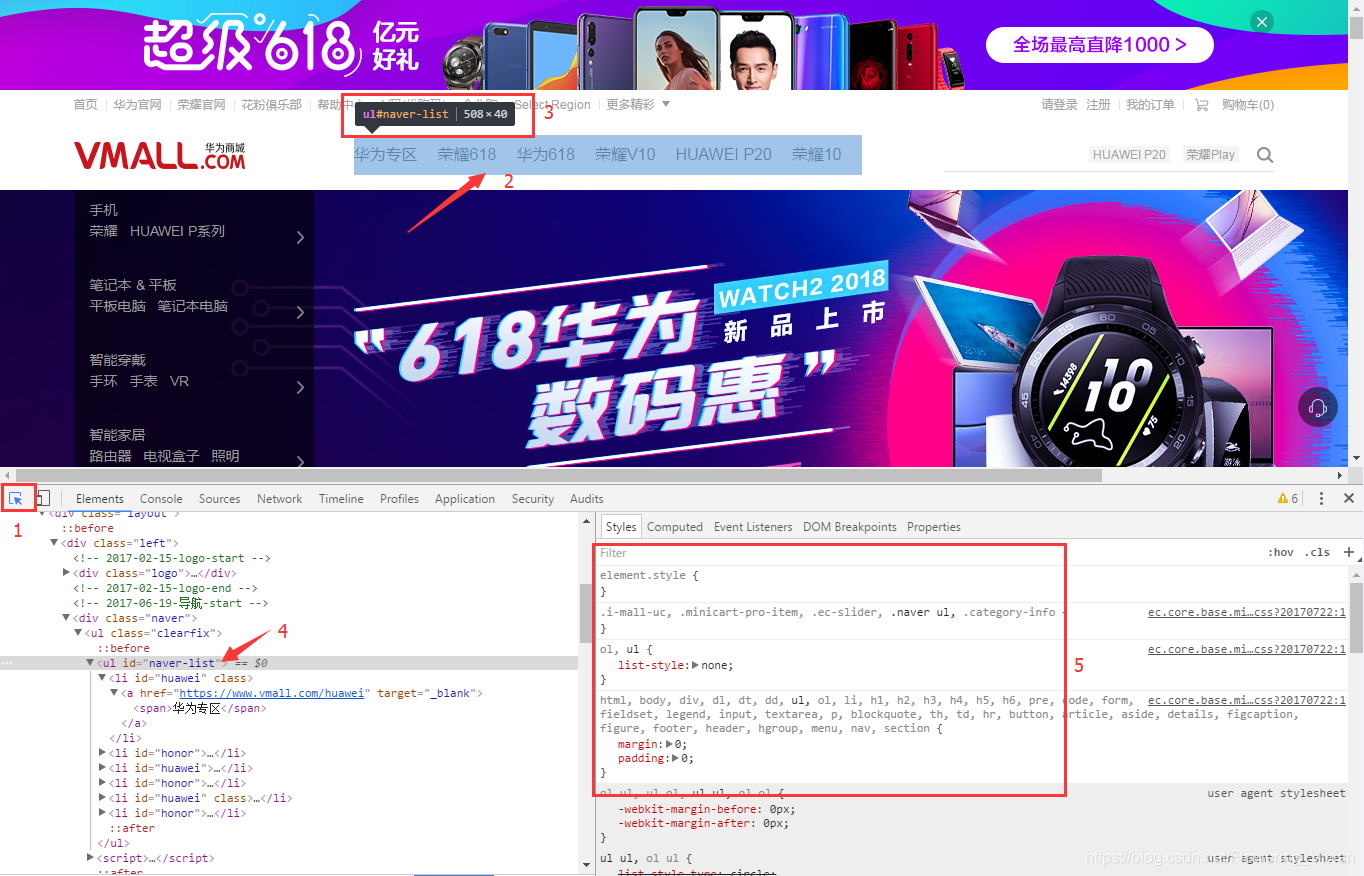
Task: Add a new style rule with plus icon
Action: click(x=1349, y=552)
